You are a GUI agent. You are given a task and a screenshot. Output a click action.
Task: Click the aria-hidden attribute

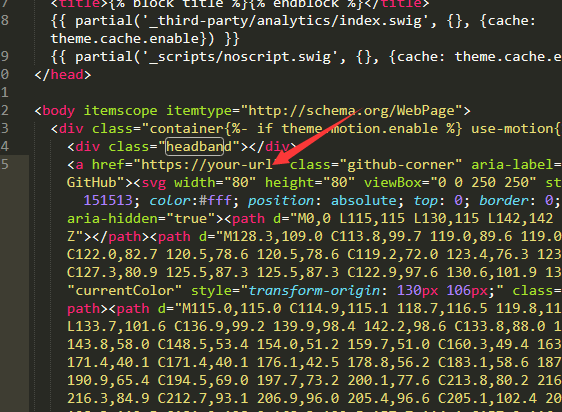pos(112,218)
